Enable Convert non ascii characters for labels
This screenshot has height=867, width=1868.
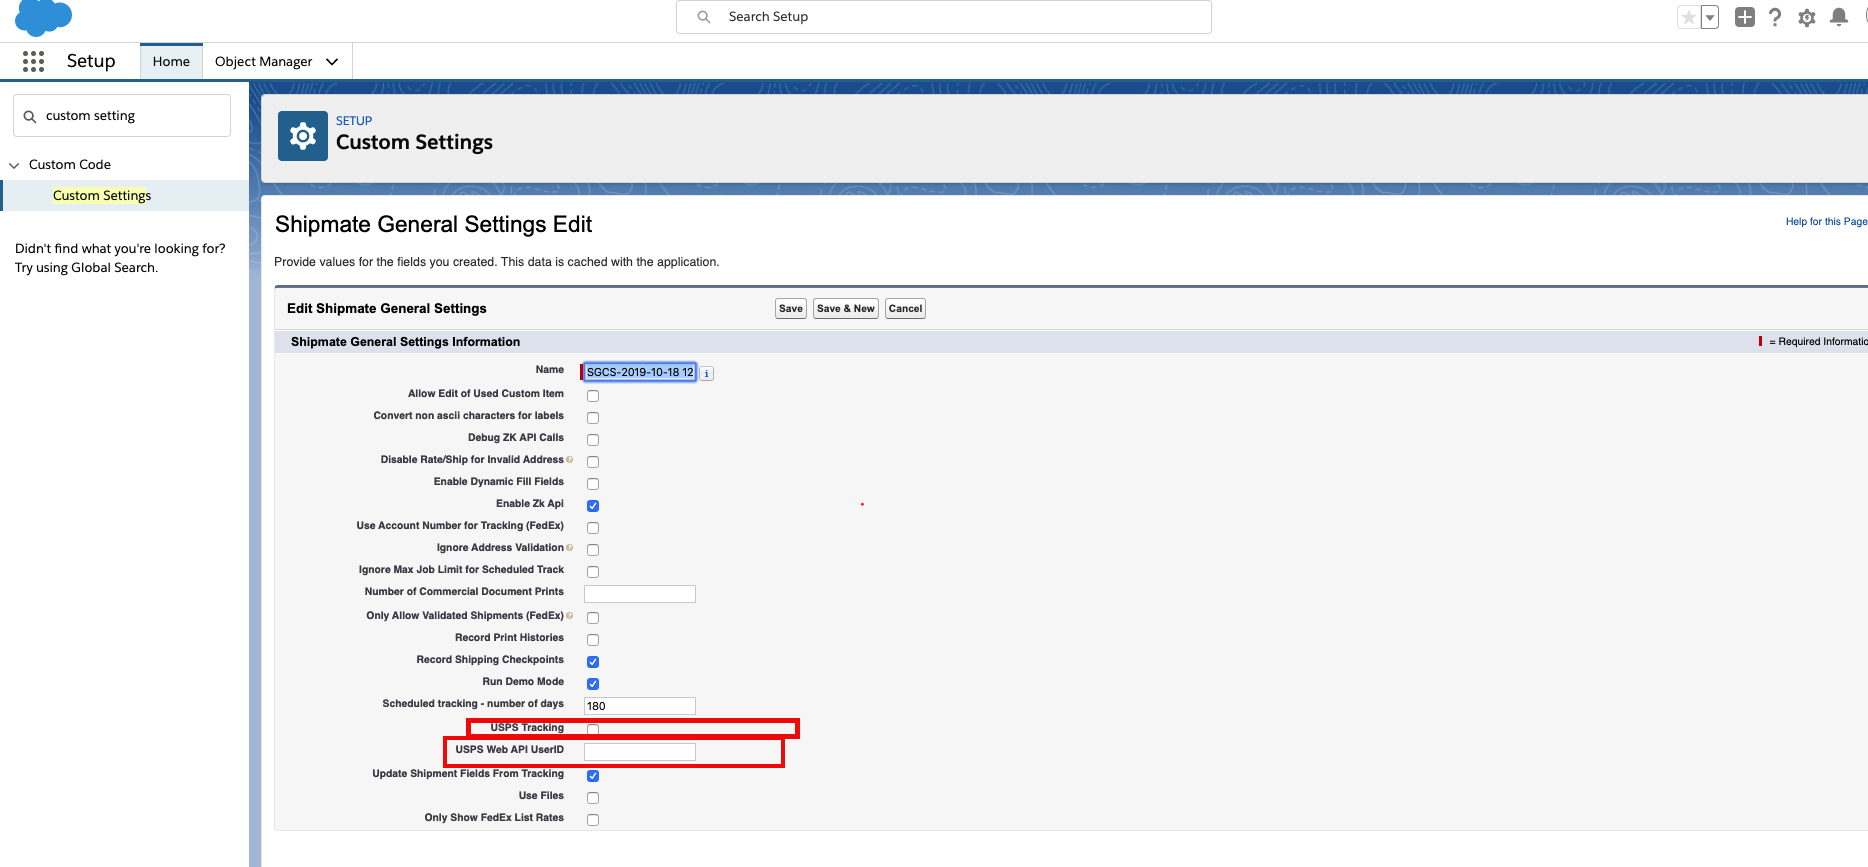coord(593,418)
